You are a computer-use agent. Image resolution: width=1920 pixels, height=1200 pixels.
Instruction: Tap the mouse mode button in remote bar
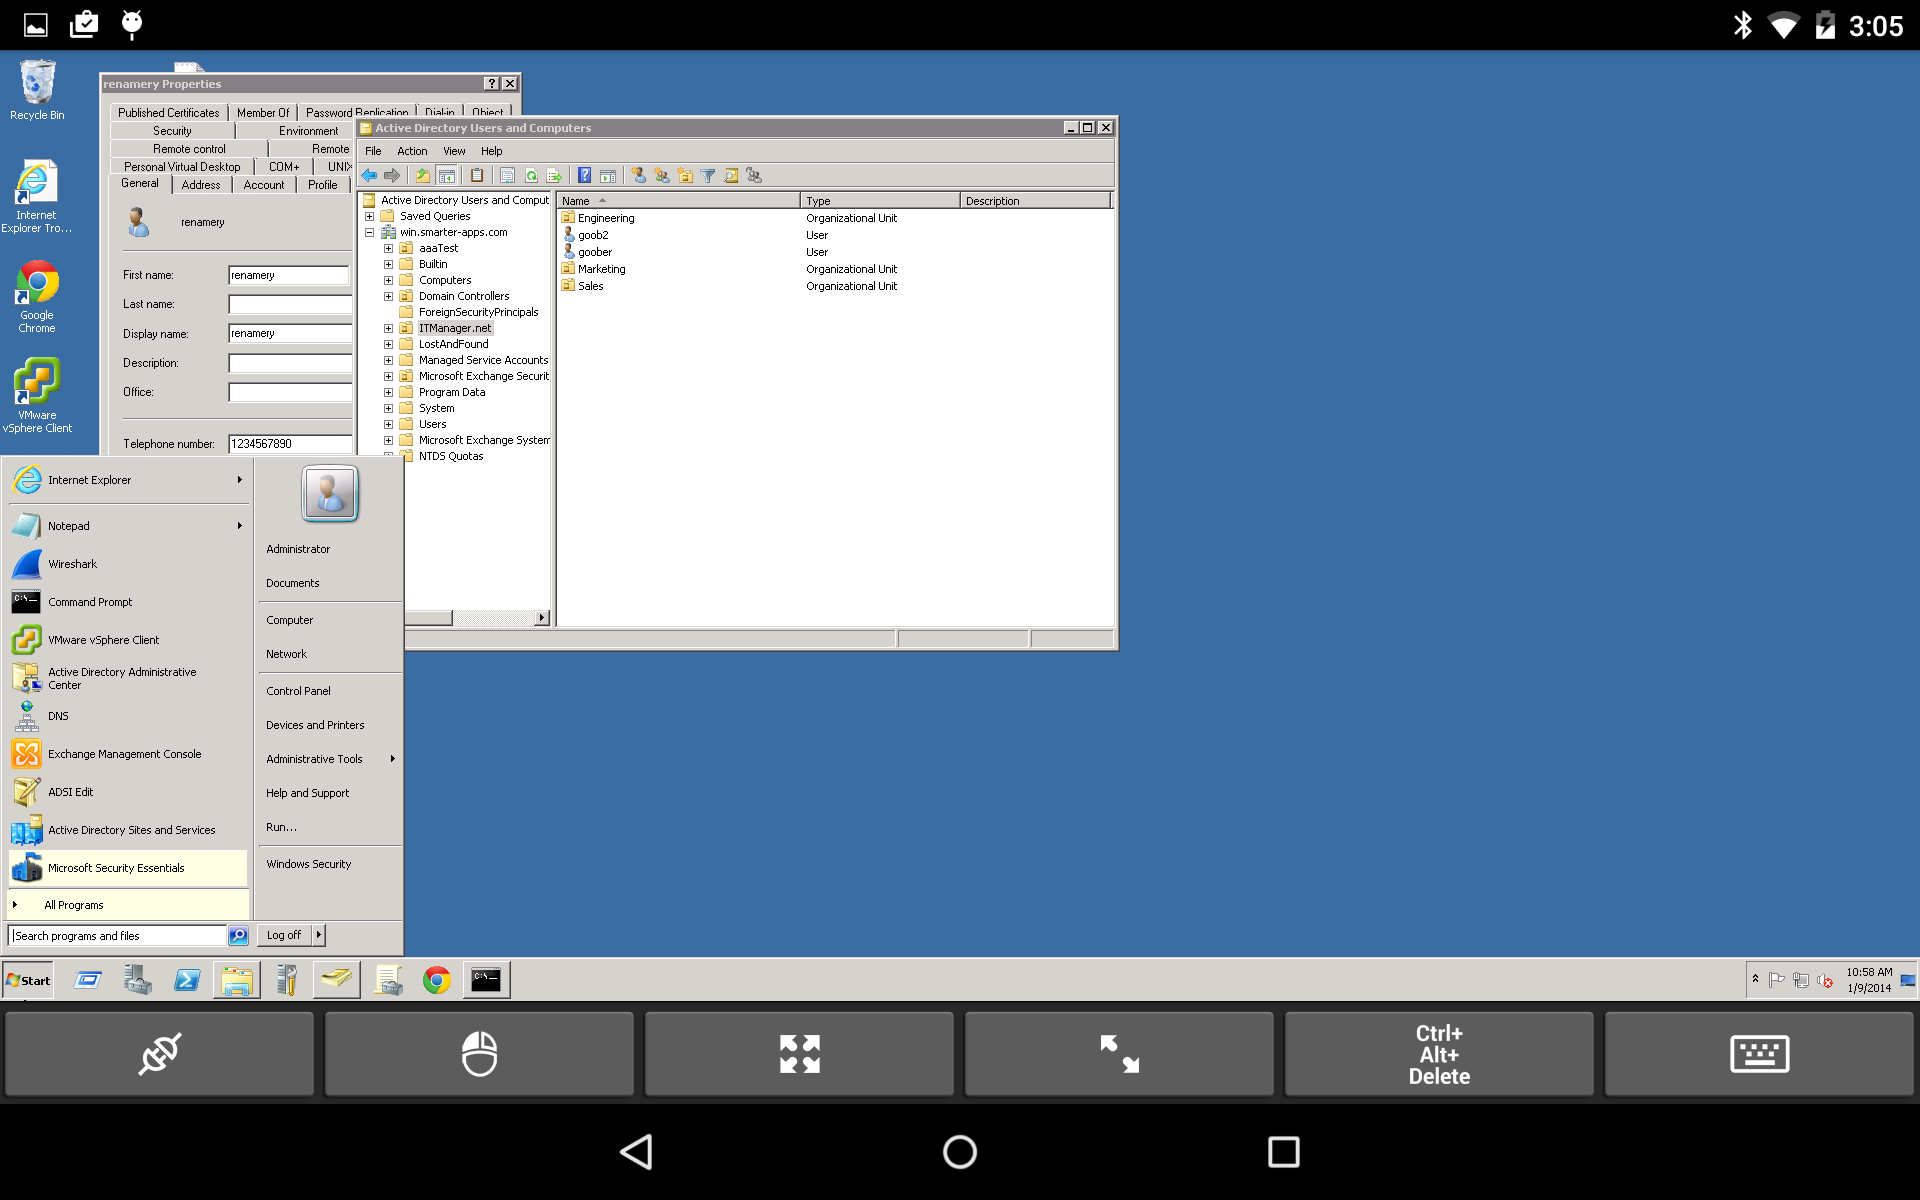click(x=480, y=1054)
